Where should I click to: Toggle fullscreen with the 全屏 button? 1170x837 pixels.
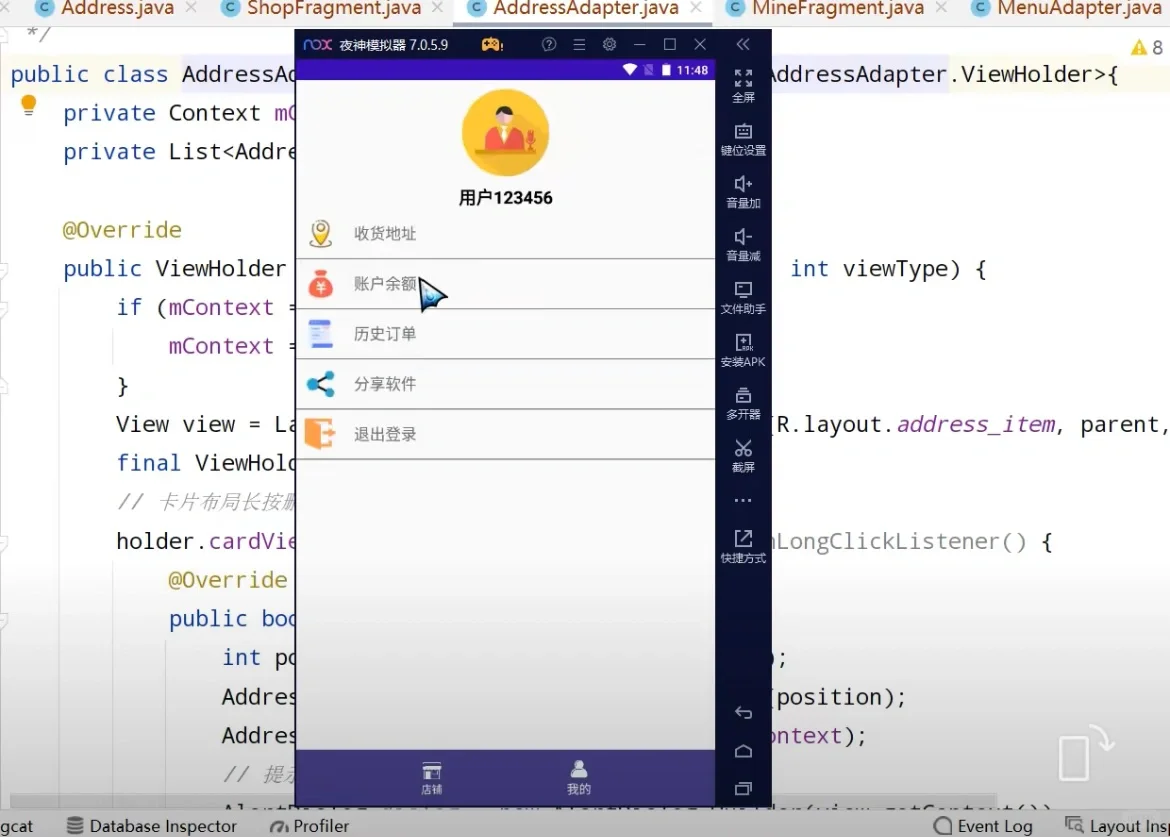743,87
